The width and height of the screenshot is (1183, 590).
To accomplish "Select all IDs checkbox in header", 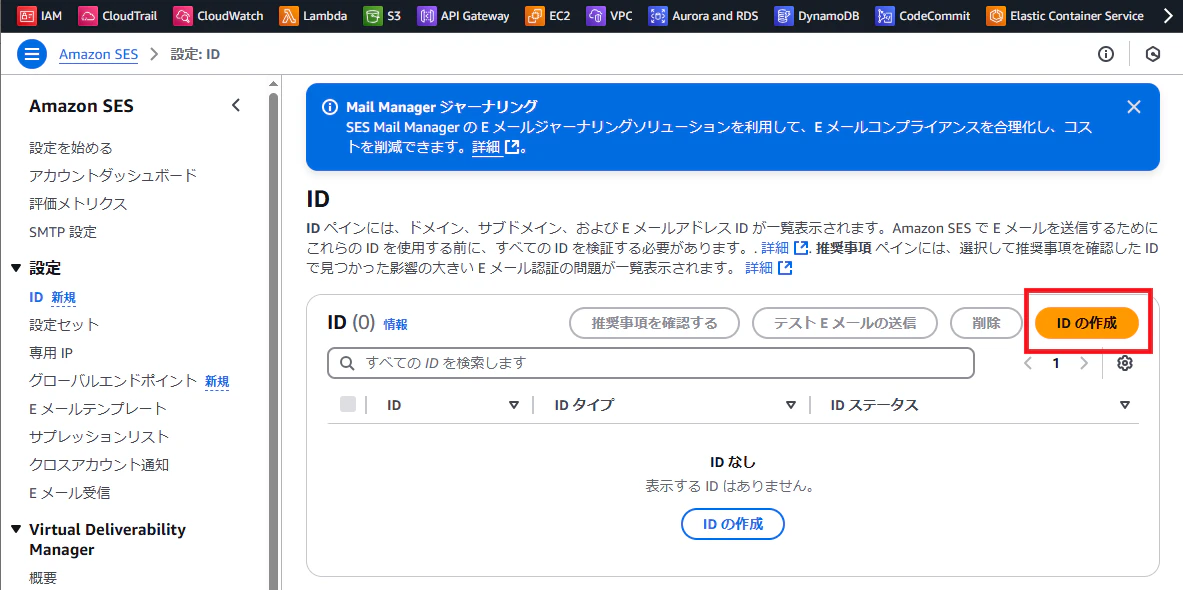I will pos(348,404).
